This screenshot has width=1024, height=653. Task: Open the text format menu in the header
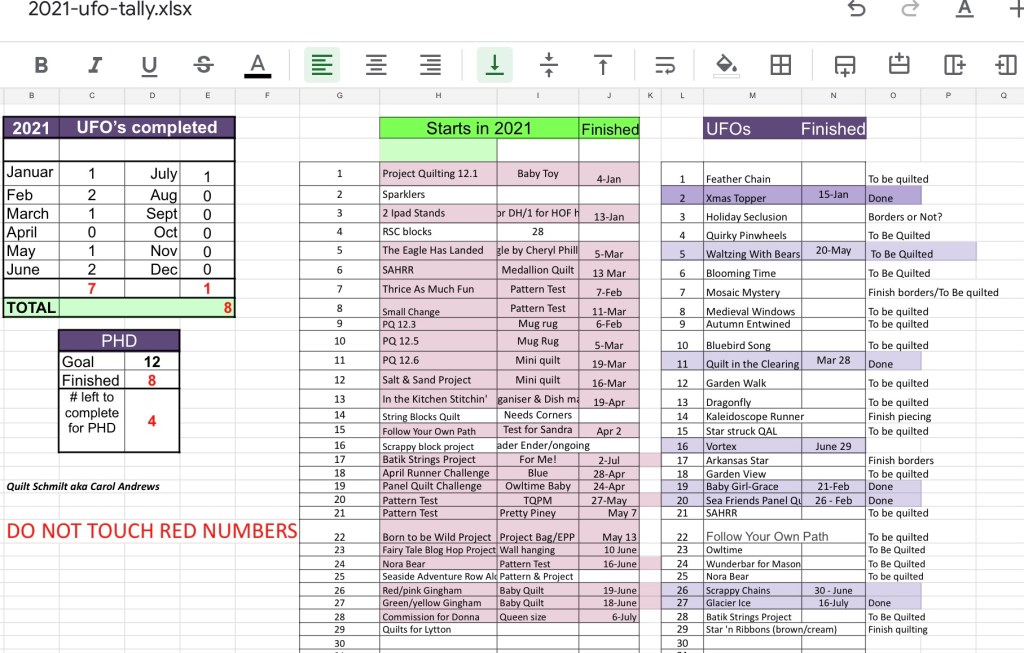(x=964, y=10)
